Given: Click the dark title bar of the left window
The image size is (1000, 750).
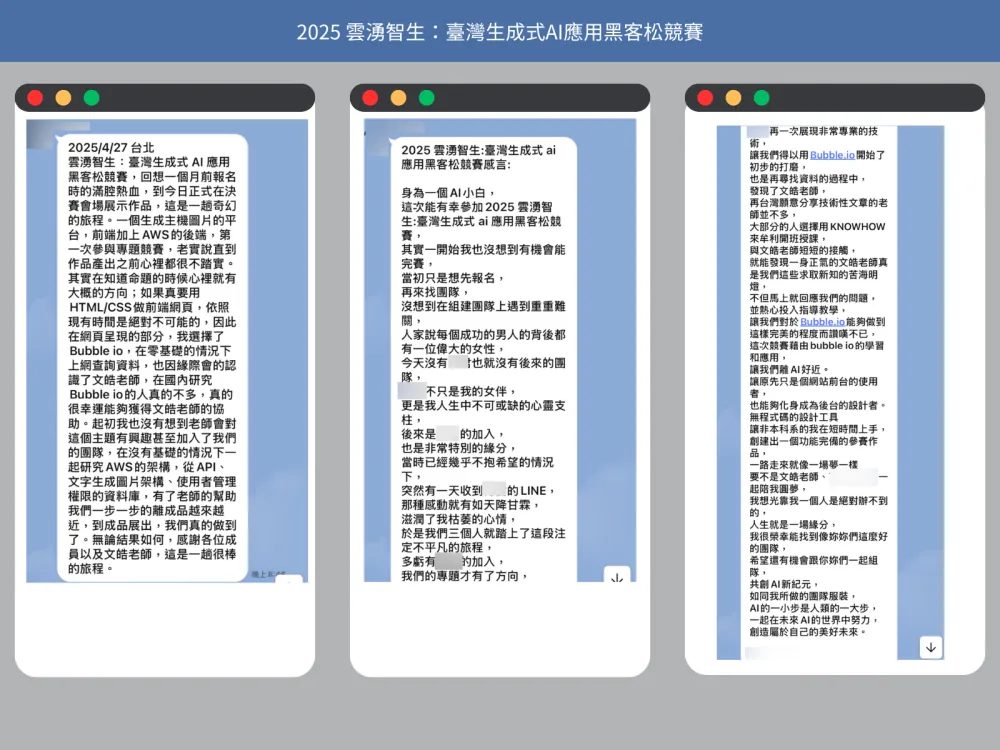Looking at the screenshot, I should point(200,98).
